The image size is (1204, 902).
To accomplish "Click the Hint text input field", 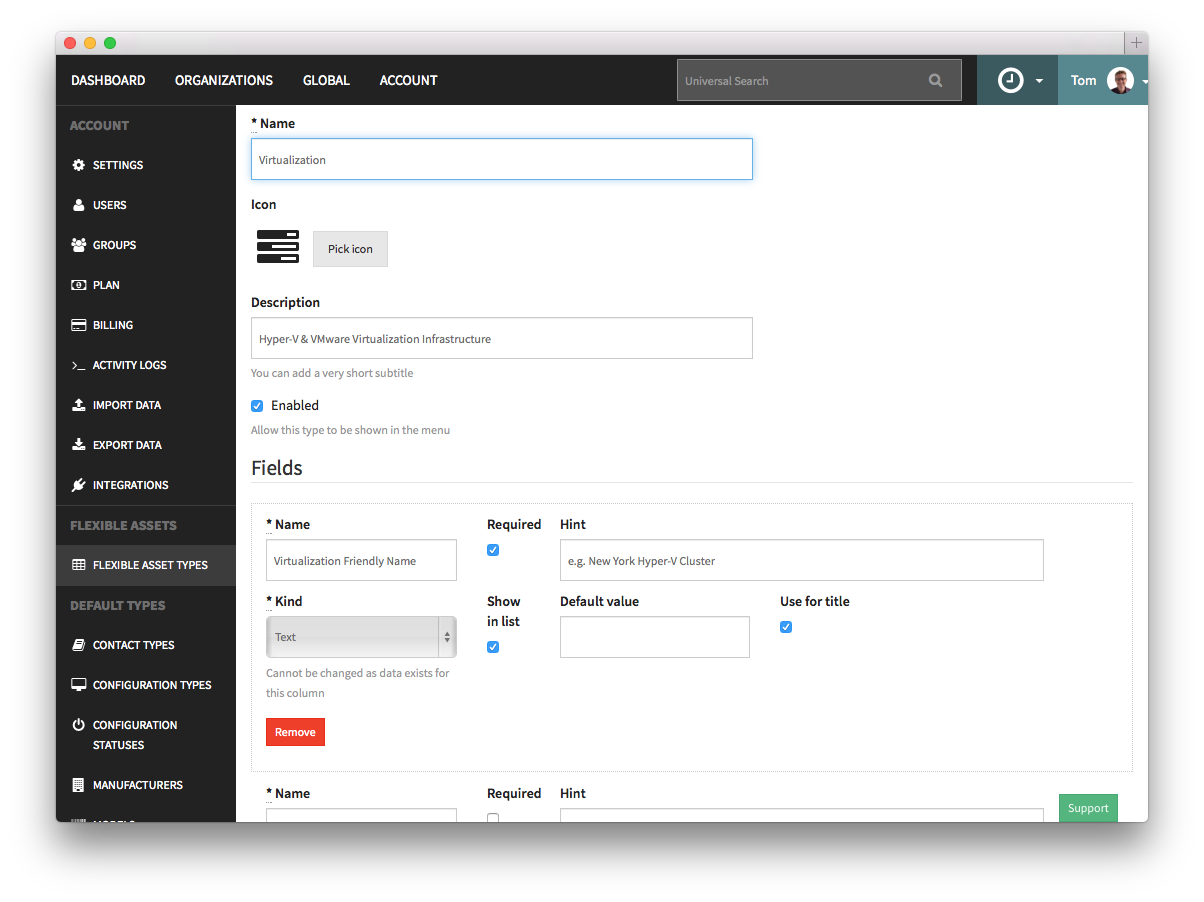I will 801,561.
